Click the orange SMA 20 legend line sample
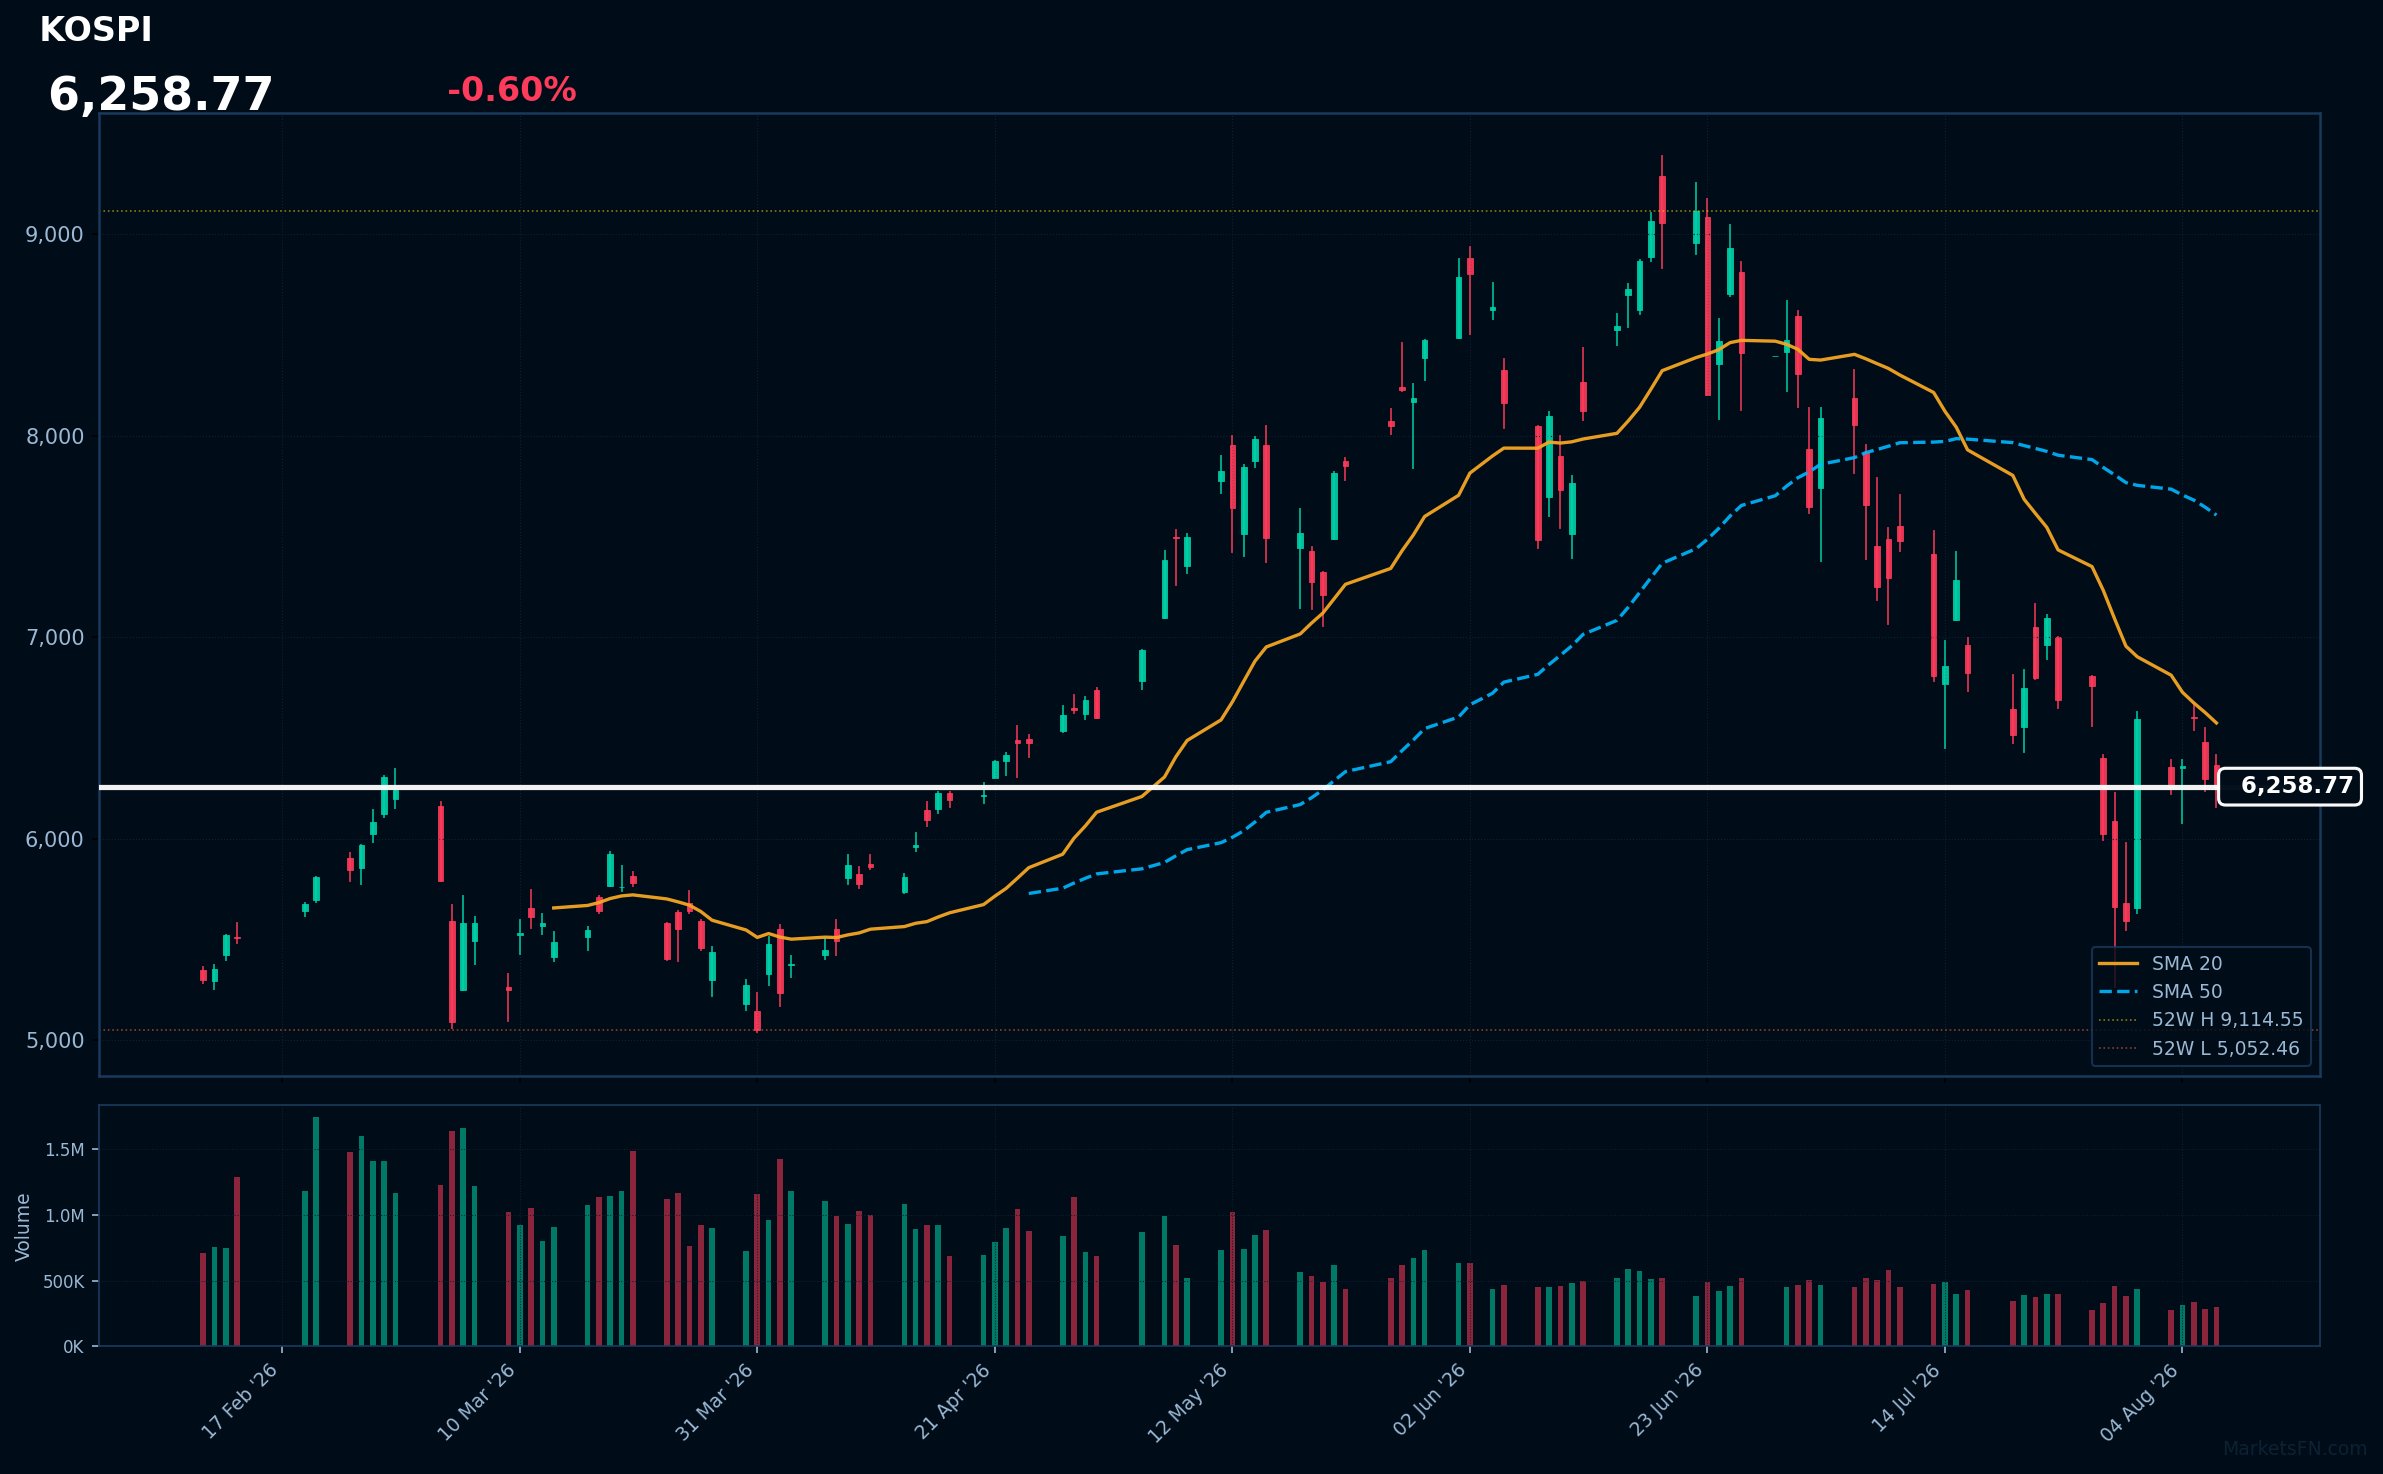The image size is (2383, 1474). click(x=2118, y=964)
